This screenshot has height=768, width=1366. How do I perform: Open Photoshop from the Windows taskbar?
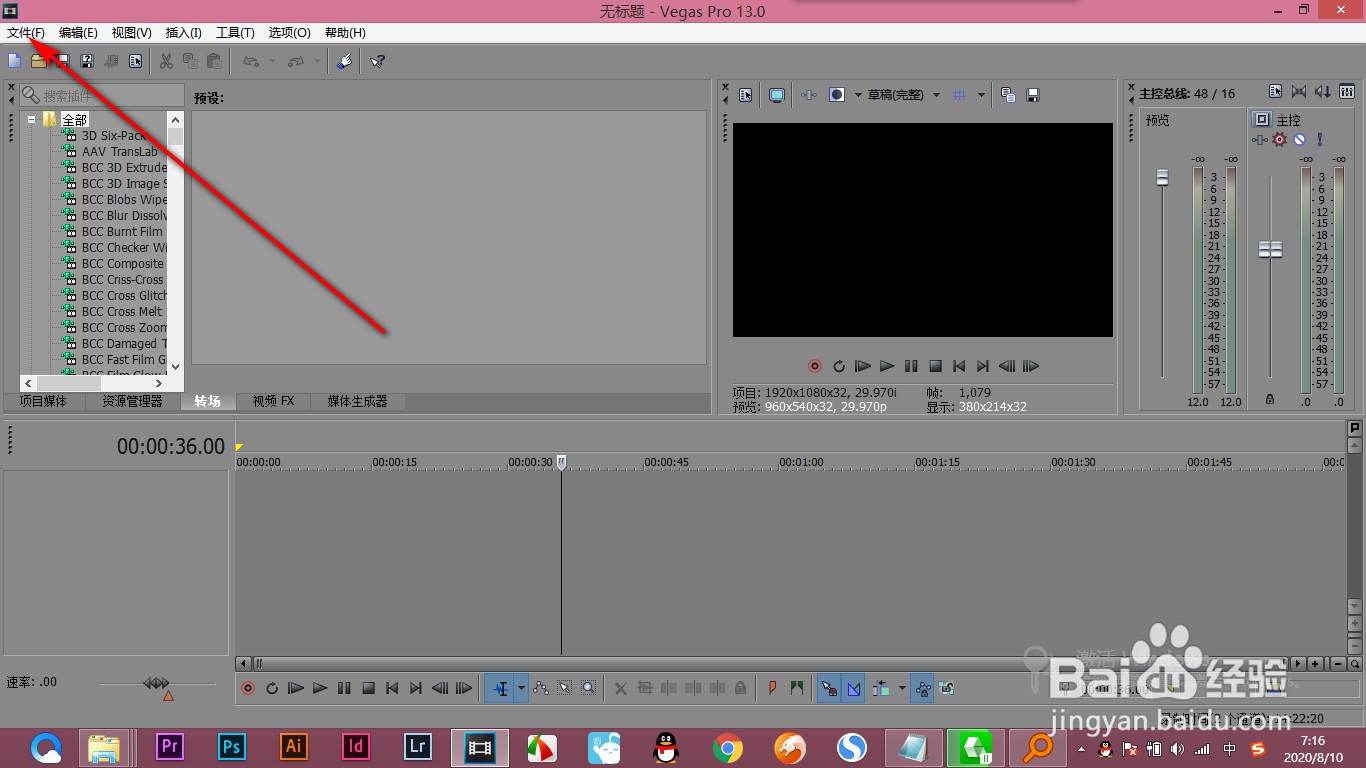tap(232, 747)
